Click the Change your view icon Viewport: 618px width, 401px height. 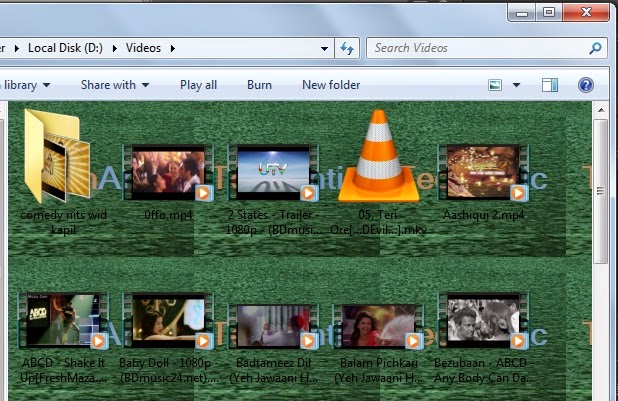[x=495, y=85]
